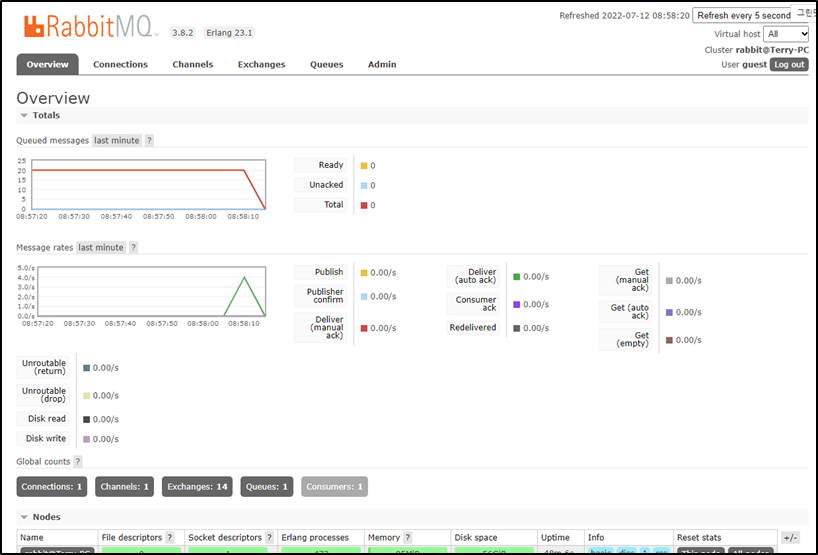Open Exchanges: 14 count button

point(197,487)
